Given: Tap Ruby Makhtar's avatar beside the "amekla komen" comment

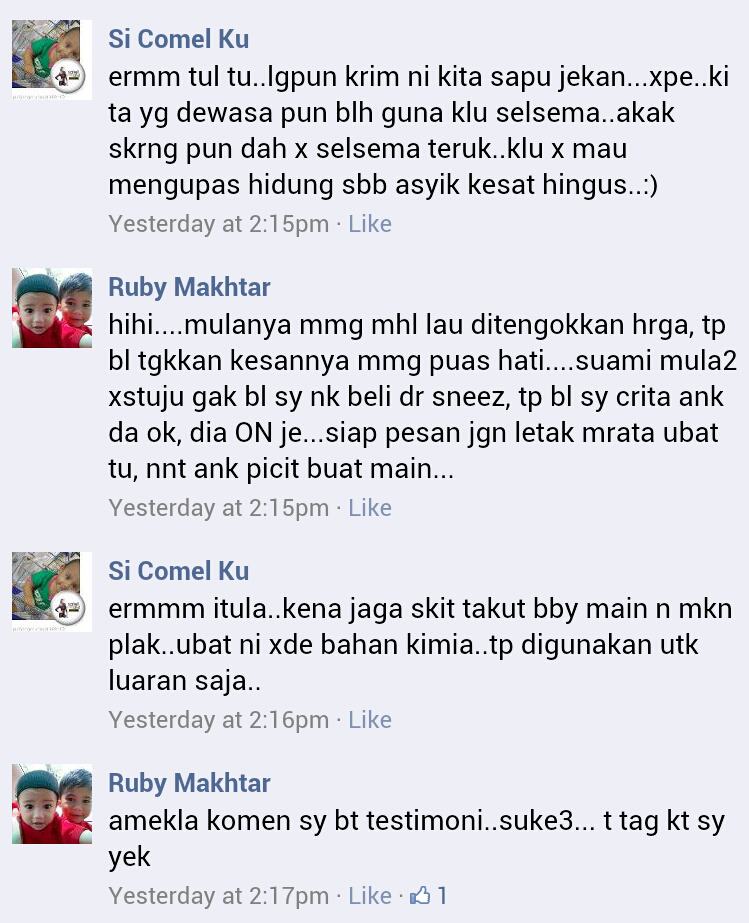Looking at the screenshot, I should [x=52, y=804].
